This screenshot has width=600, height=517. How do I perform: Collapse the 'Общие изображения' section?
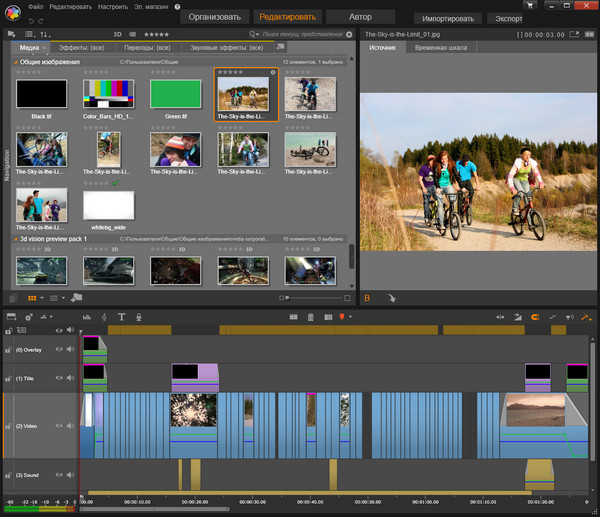[16, 62]
